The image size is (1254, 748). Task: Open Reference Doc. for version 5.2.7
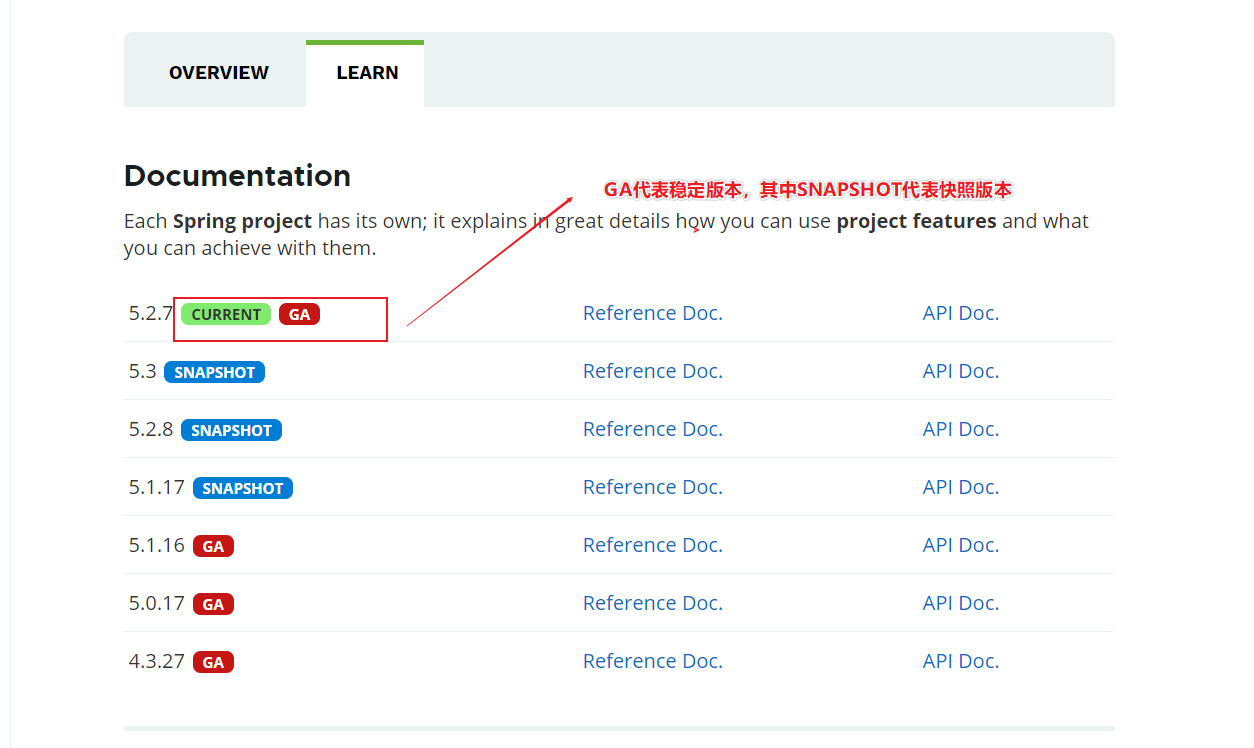click(652, 313)
